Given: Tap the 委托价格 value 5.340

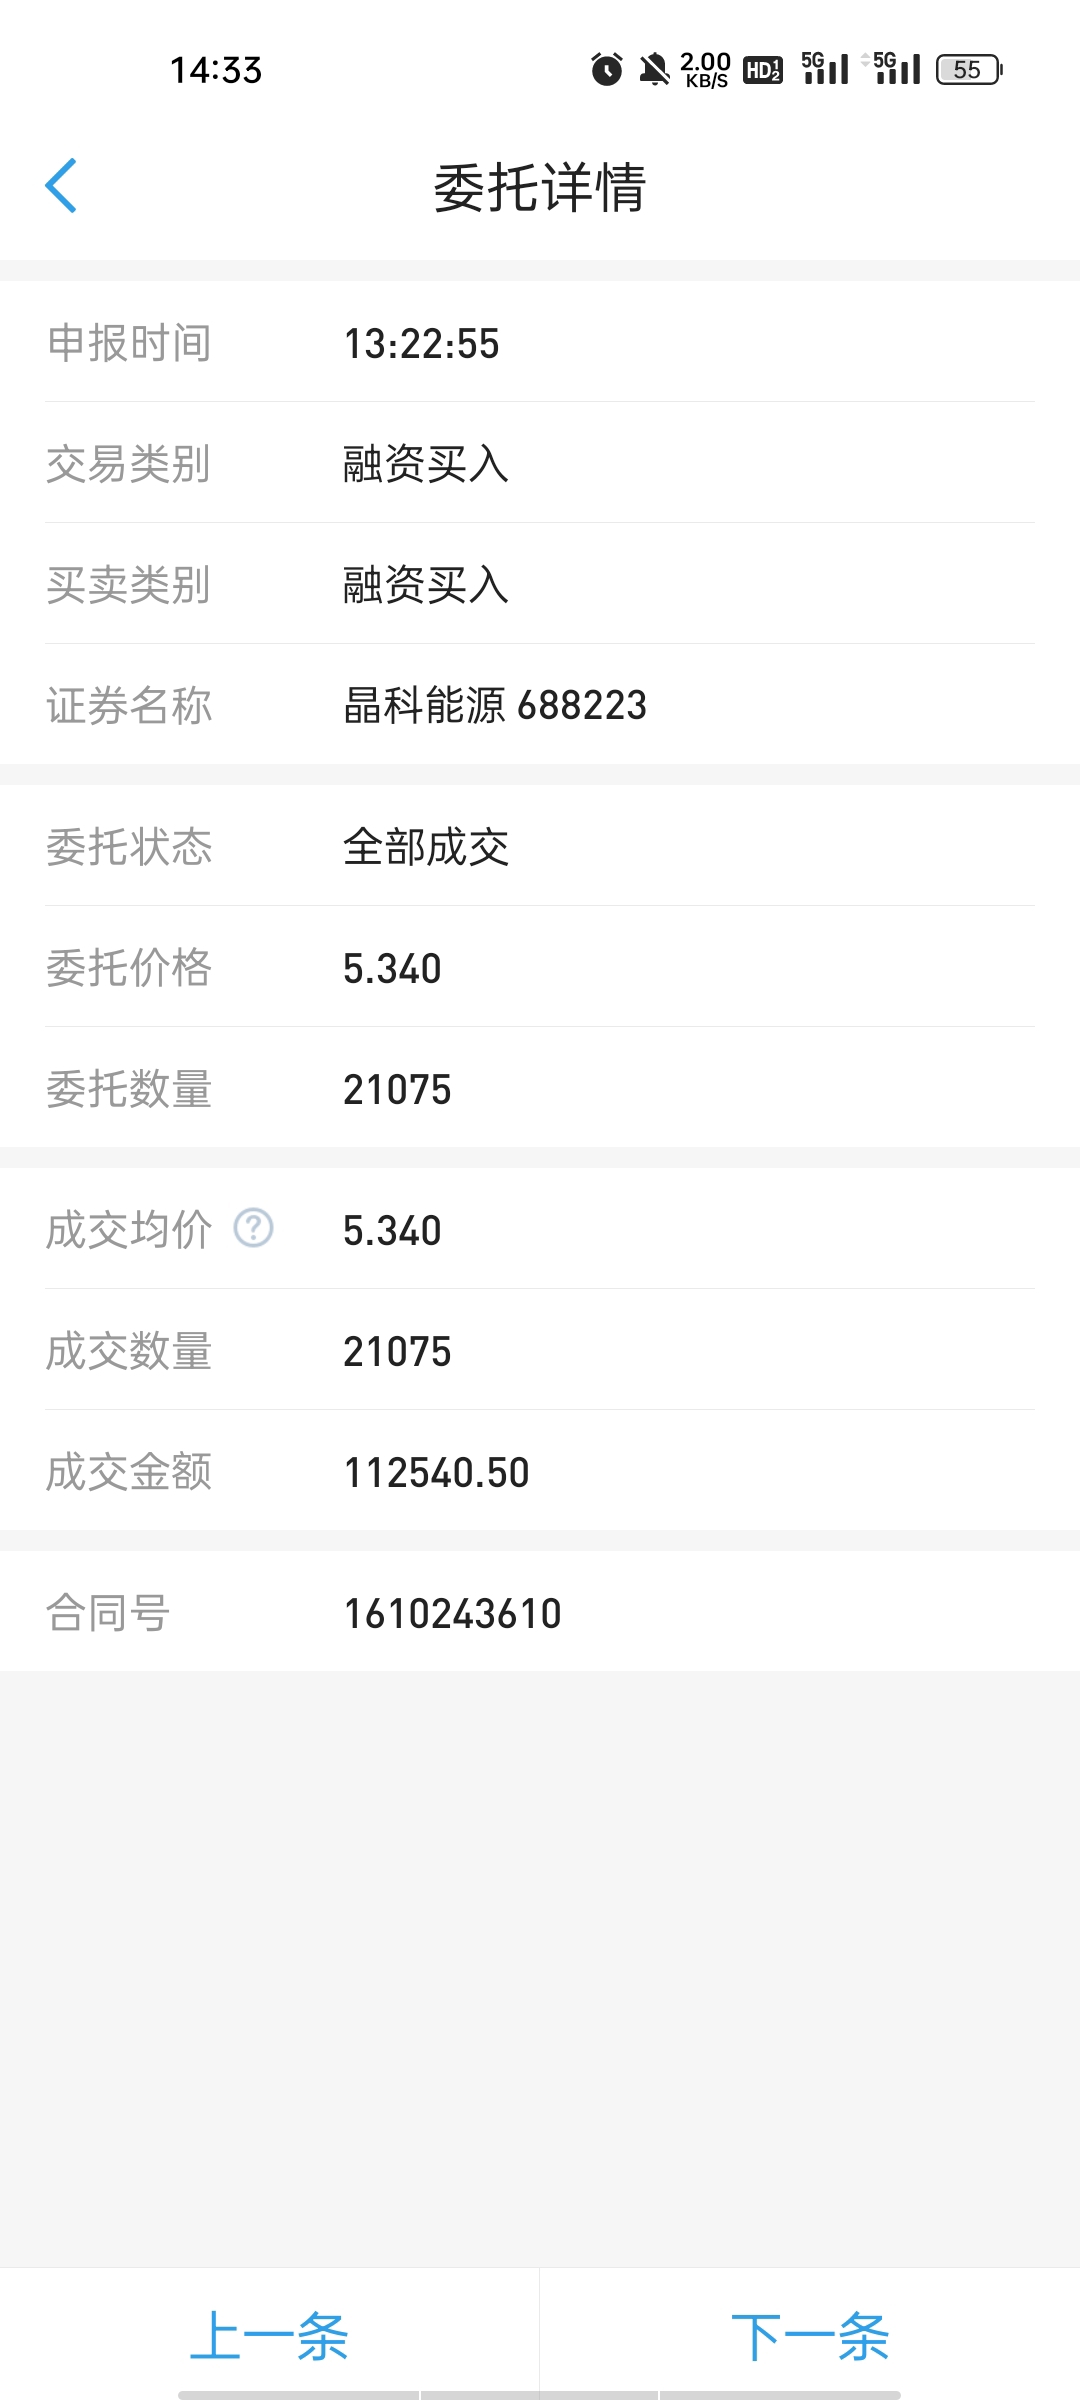Looking at the screenshot, I should click(392, 968).
